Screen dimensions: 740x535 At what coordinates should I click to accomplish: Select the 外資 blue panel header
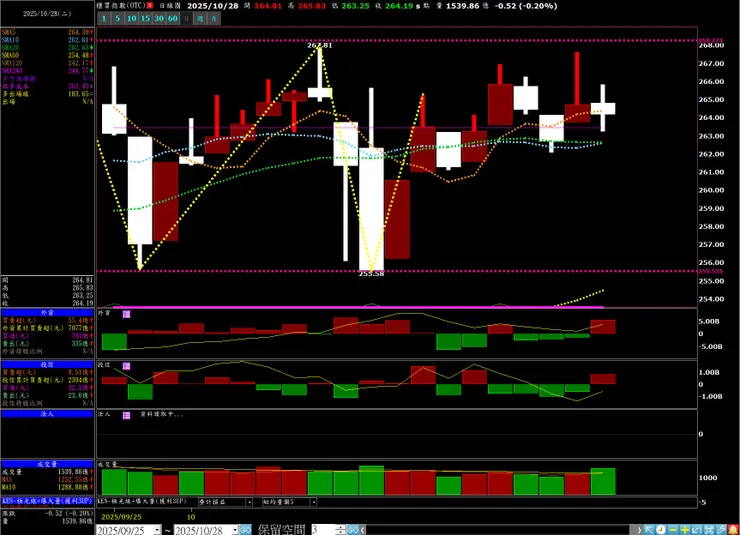click(47, 313)
